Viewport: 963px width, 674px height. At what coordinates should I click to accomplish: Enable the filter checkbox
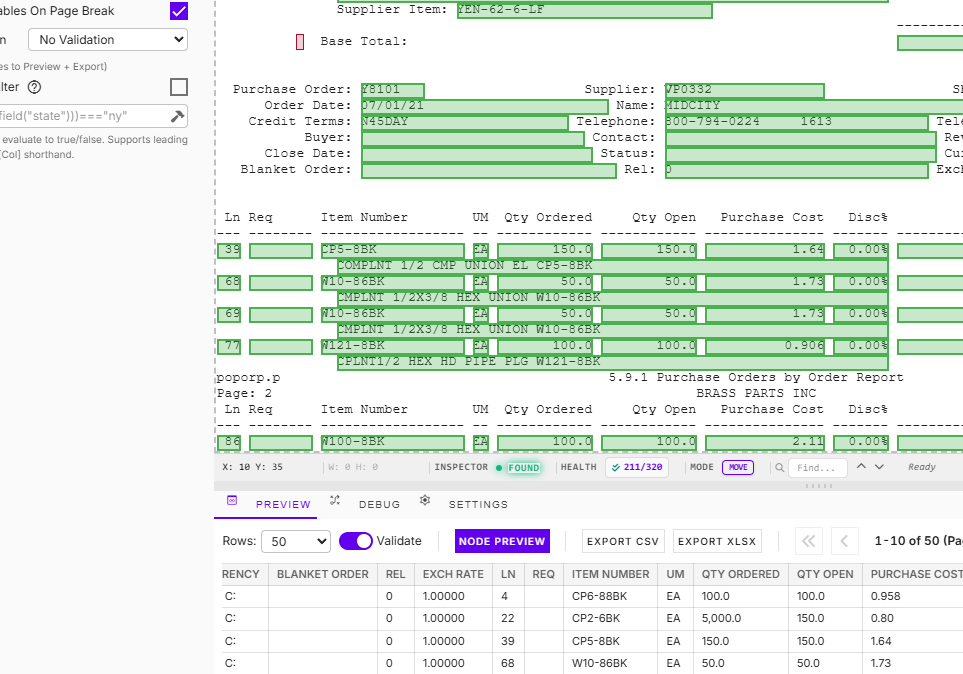(x=179, y=87)
